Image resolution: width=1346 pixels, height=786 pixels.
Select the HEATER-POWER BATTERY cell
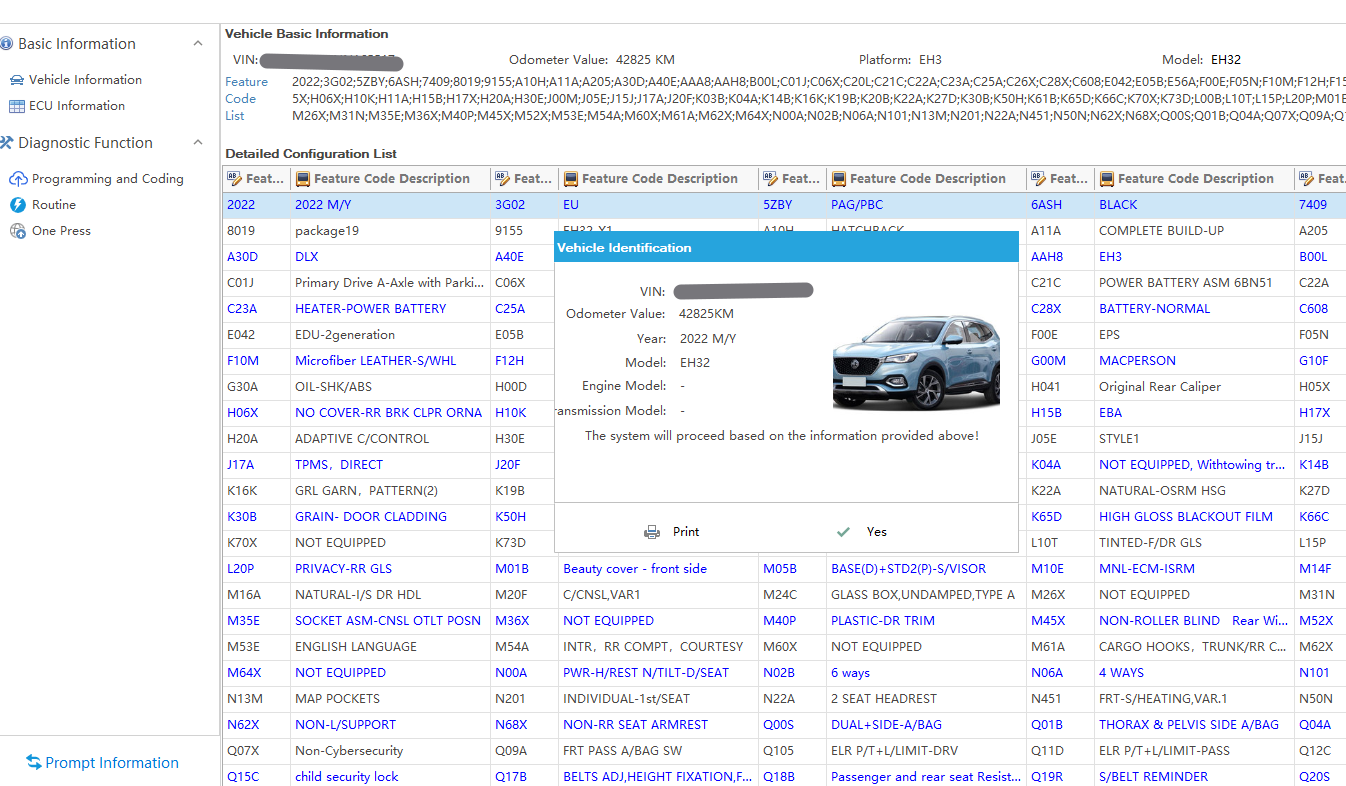pos(370,309)
